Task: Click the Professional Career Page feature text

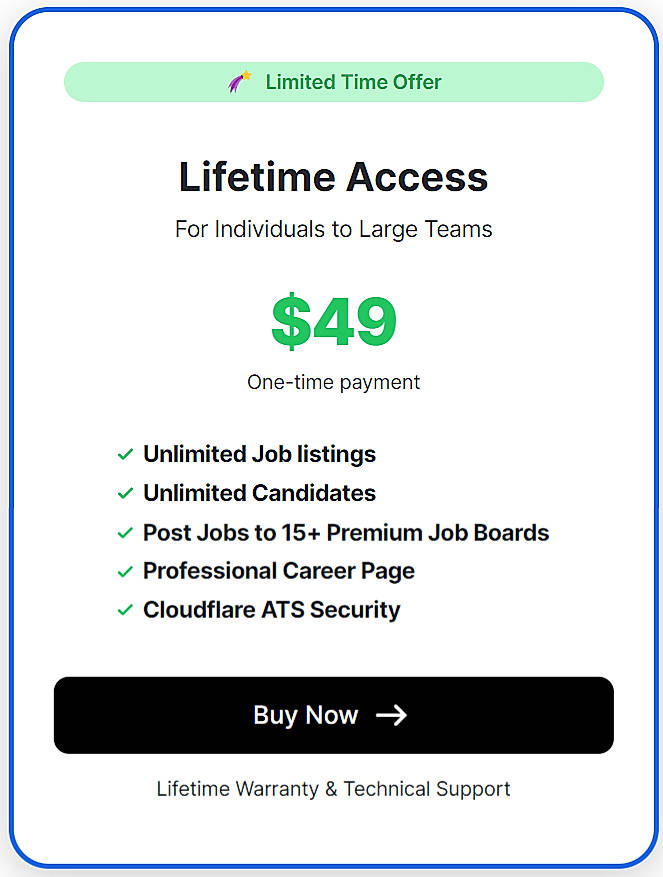Action: point(279,571)
